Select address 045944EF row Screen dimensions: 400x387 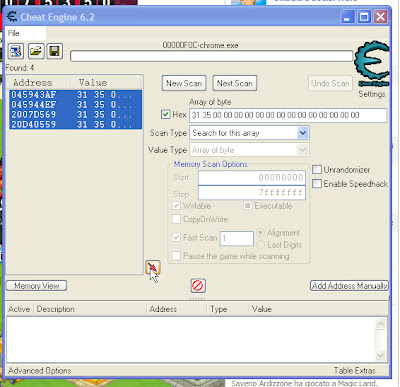pyautogui.click(x=75, y=105)
